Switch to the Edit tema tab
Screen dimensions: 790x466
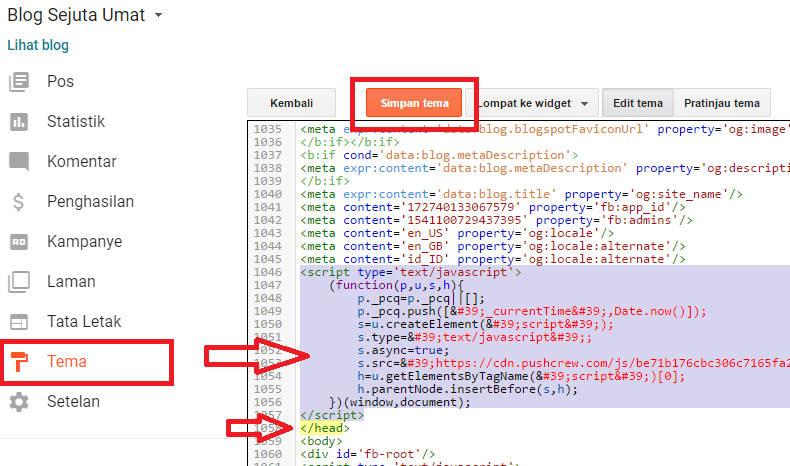pos(638,103)
